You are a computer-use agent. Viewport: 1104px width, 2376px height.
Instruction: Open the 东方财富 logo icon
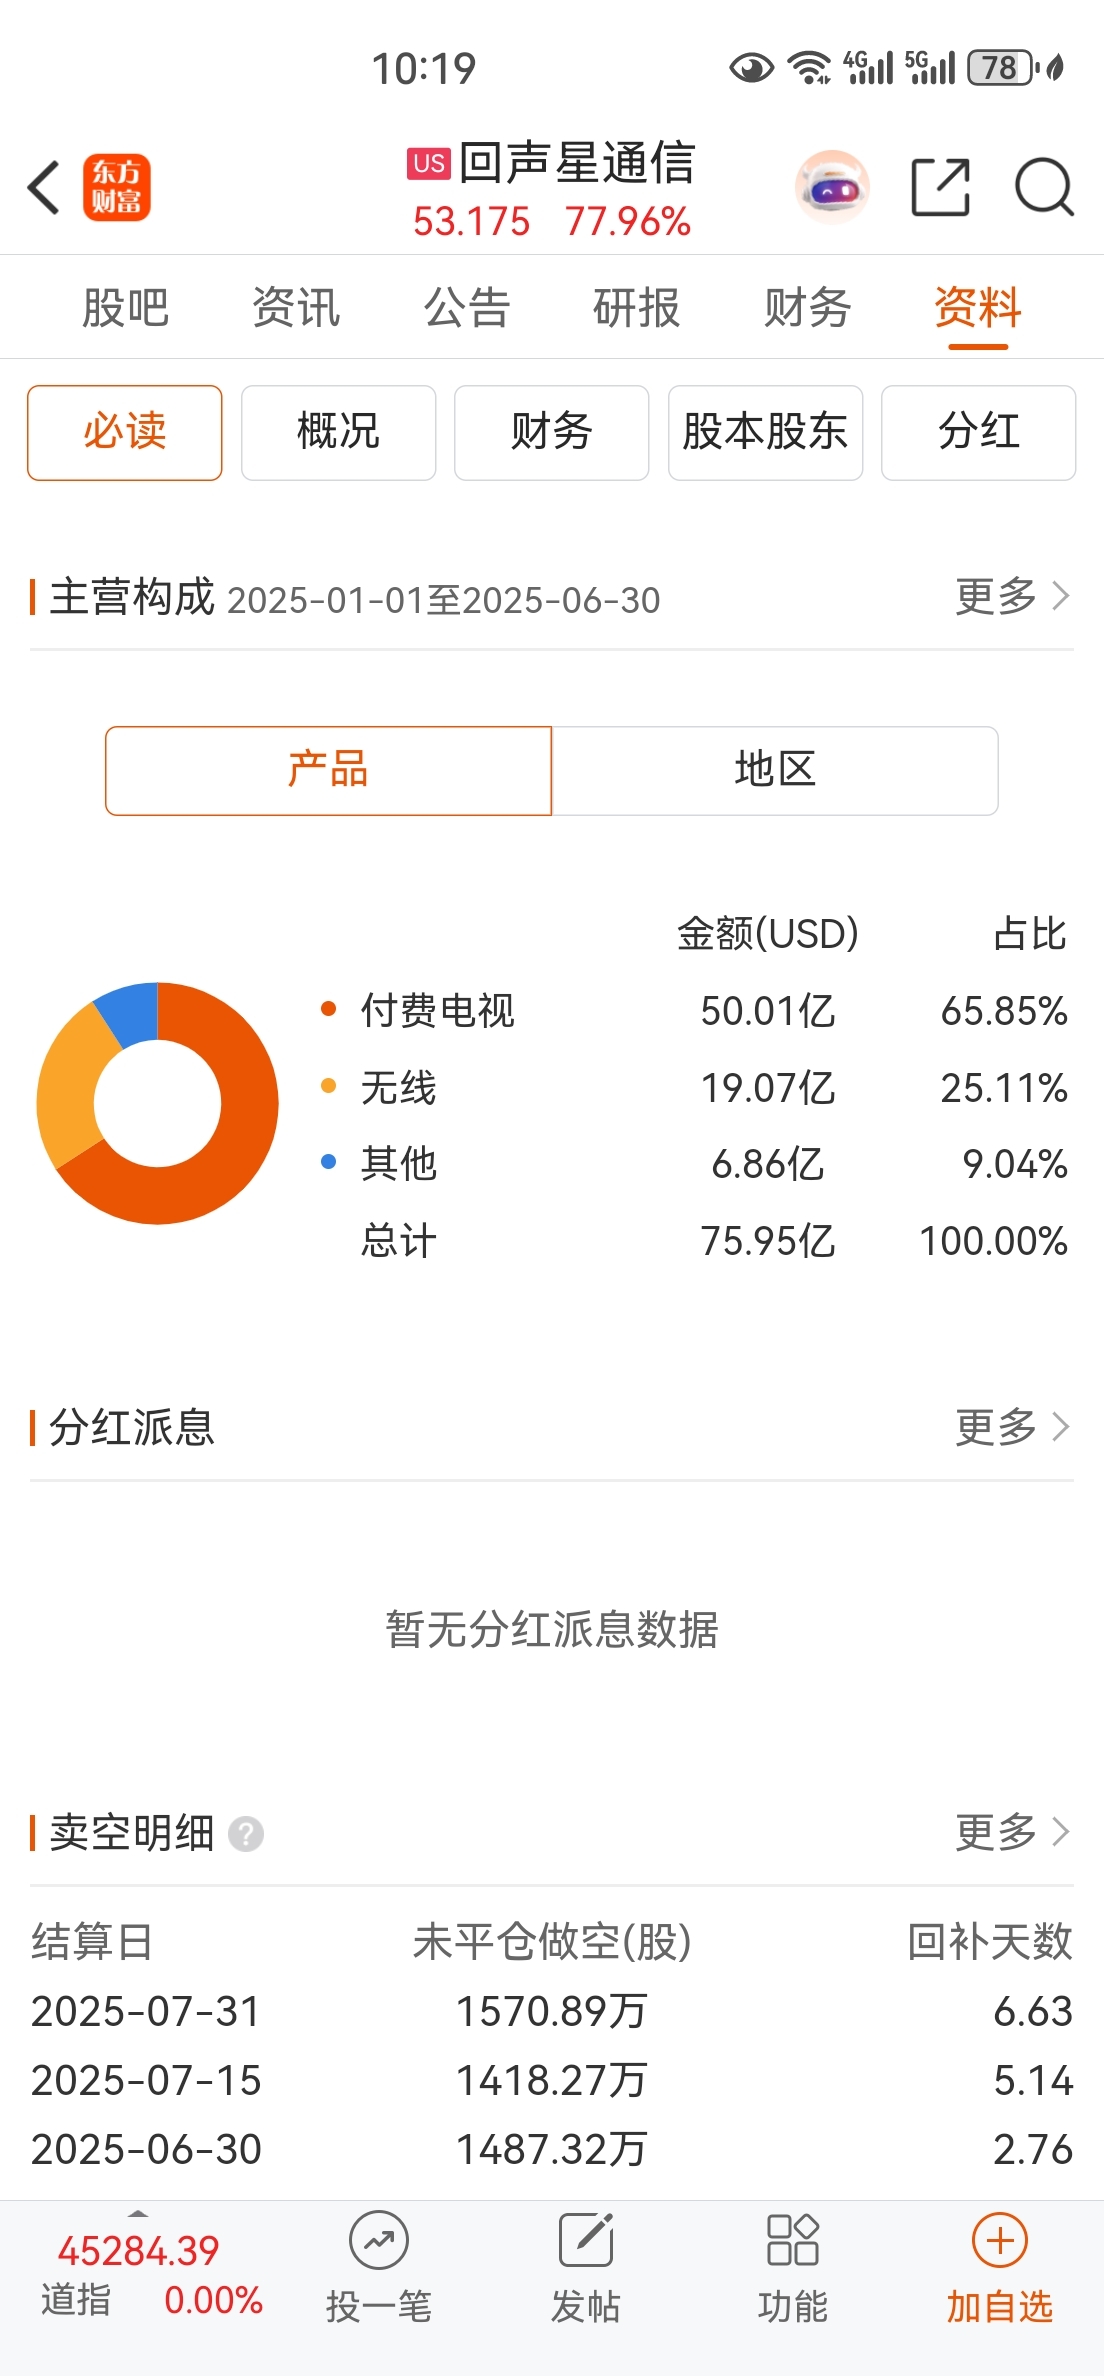[117, 187]
